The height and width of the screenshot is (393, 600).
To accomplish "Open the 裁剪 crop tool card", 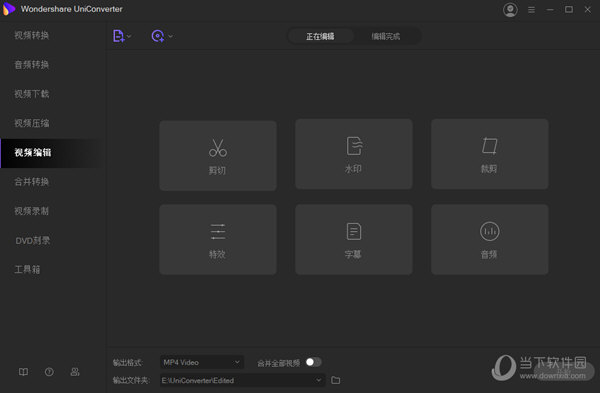I will pos(489,154).
